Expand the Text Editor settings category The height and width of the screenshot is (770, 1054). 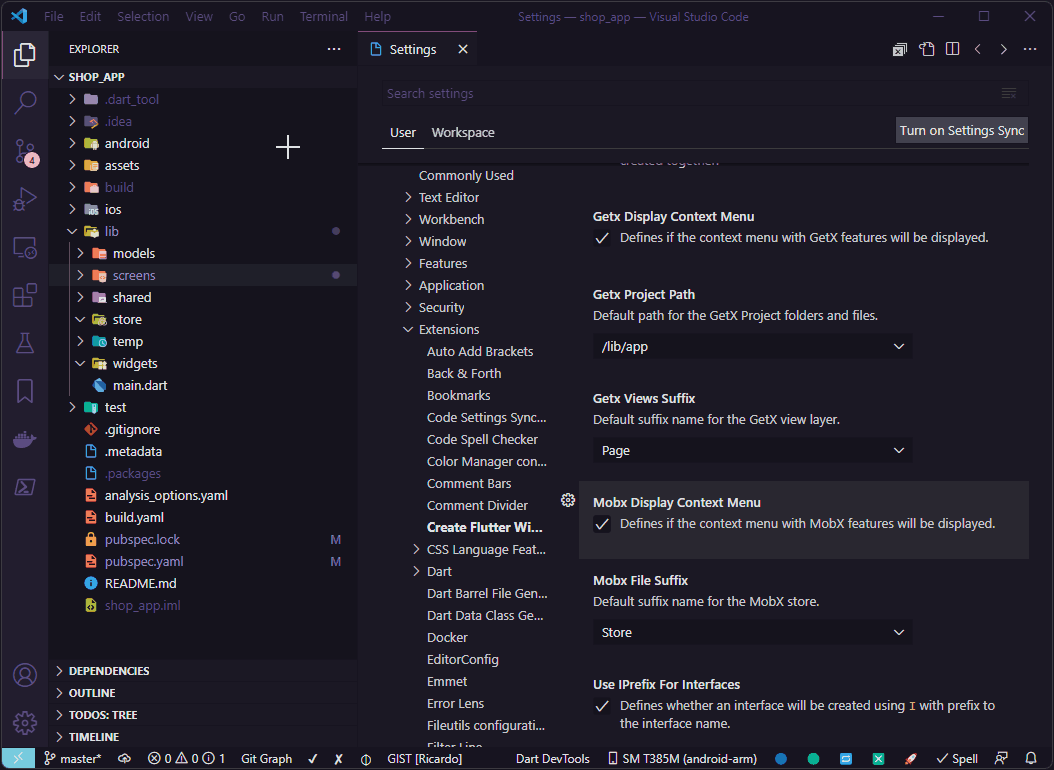(x=408, y=198)
